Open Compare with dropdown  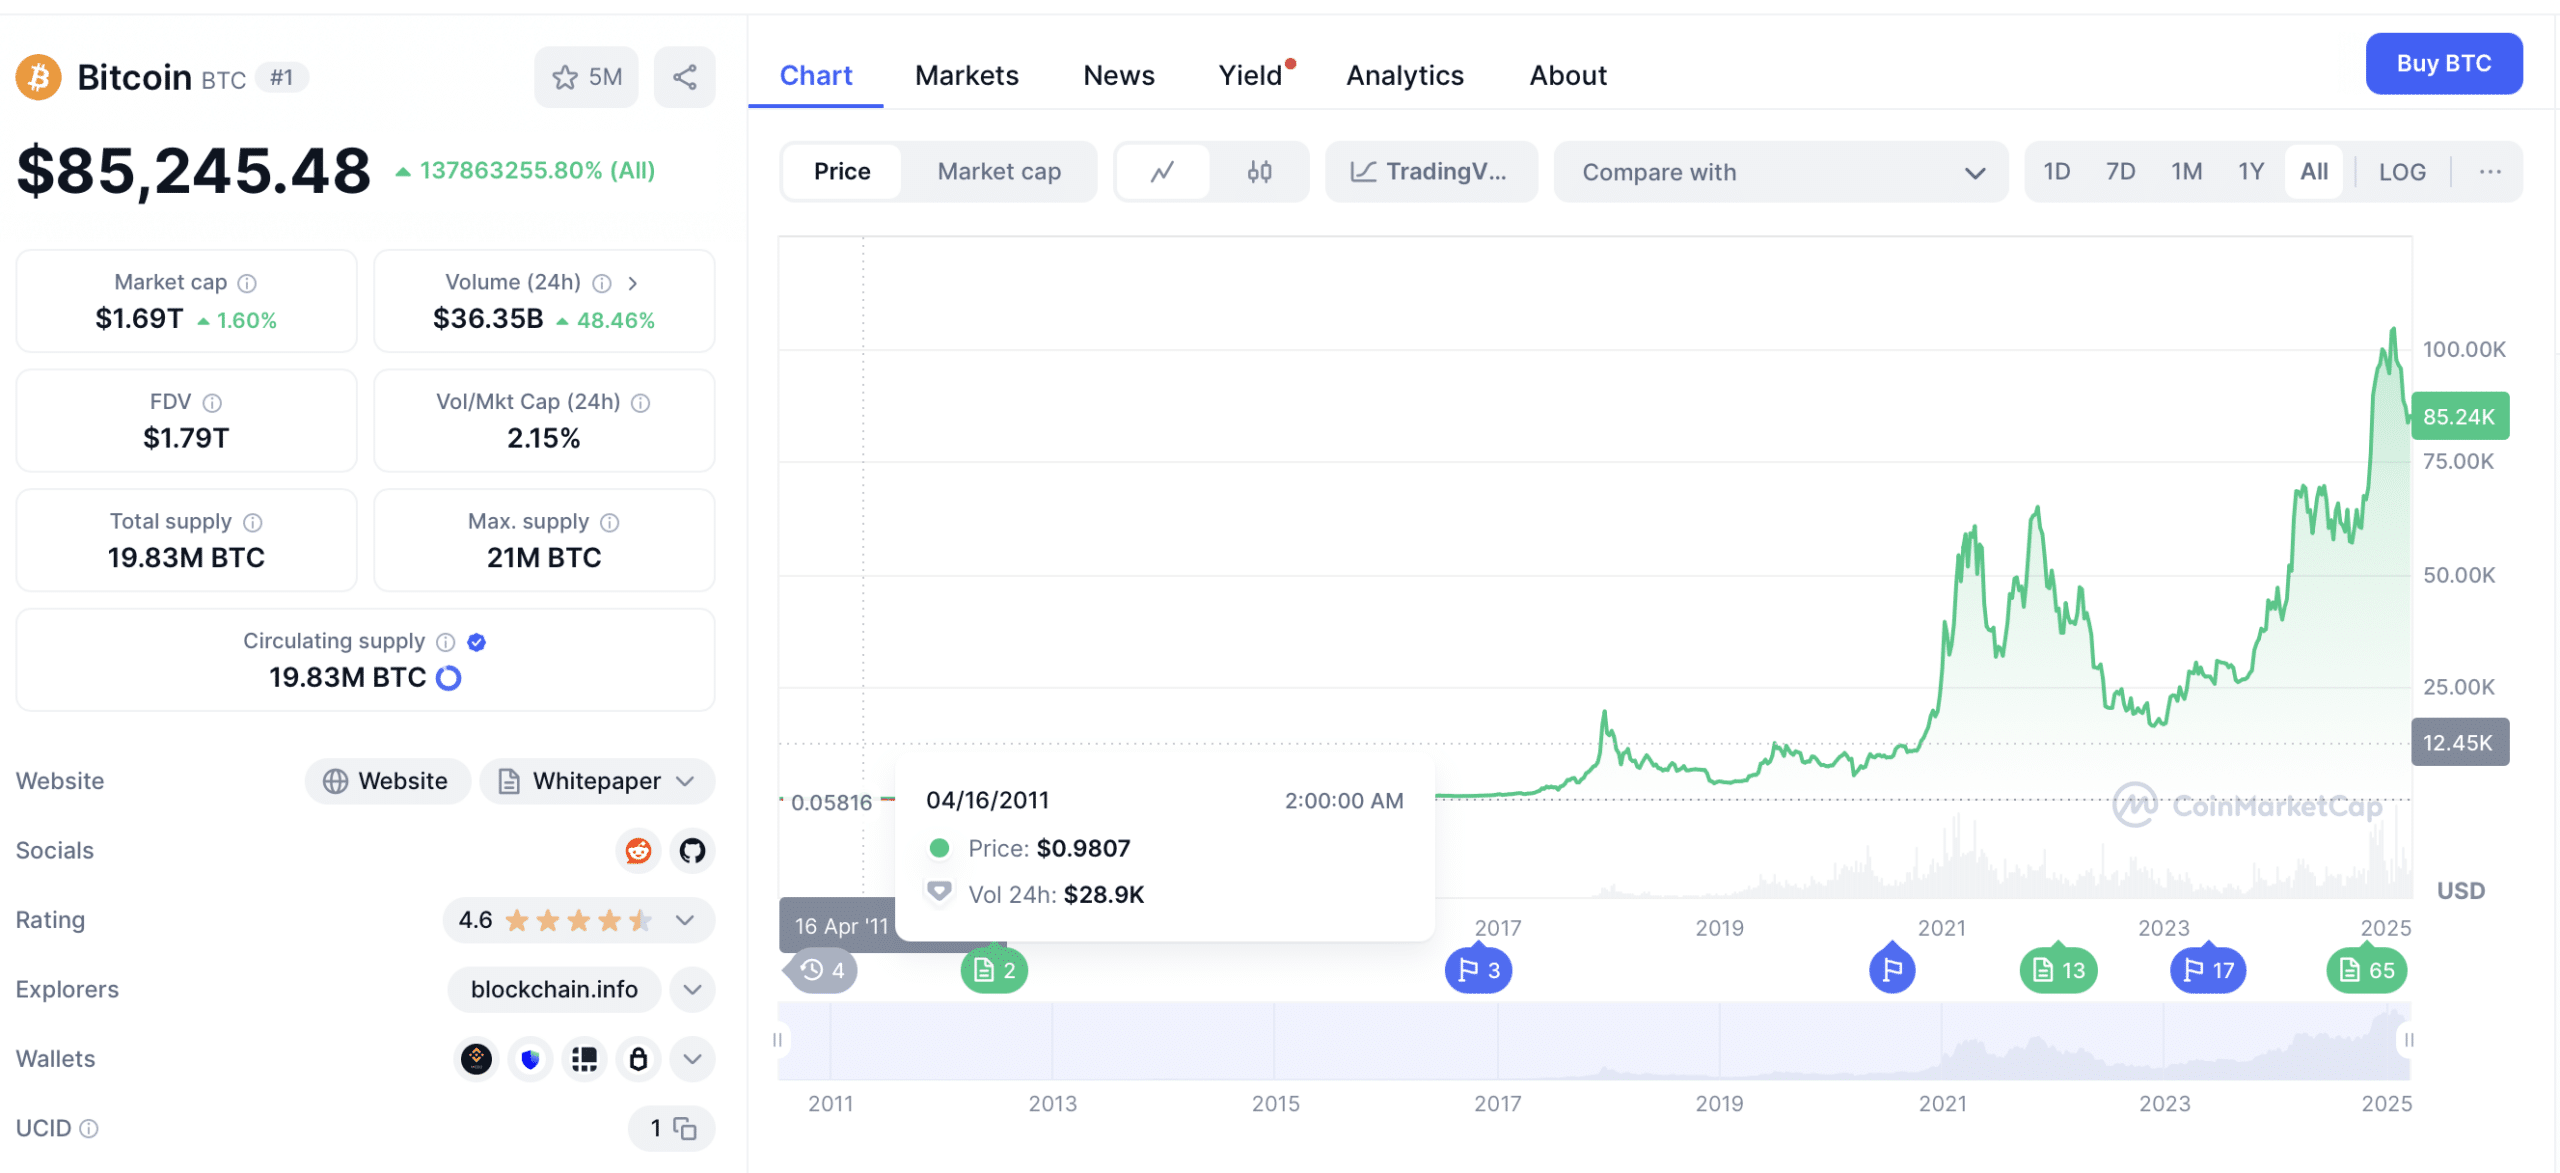tap(1780, 172)
